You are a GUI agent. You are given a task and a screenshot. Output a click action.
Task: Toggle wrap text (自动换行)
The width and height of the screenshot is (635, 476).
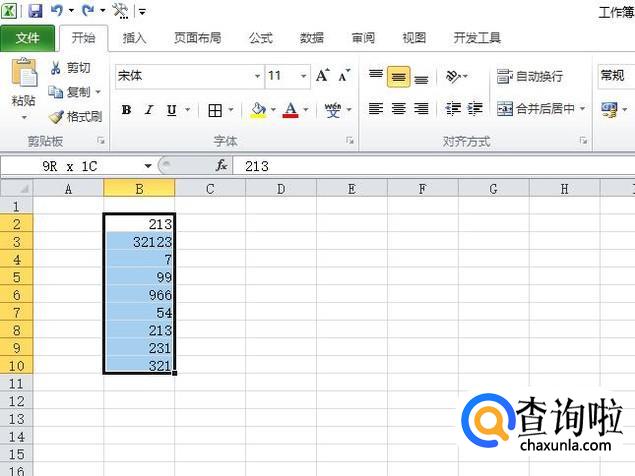[530, 76]
